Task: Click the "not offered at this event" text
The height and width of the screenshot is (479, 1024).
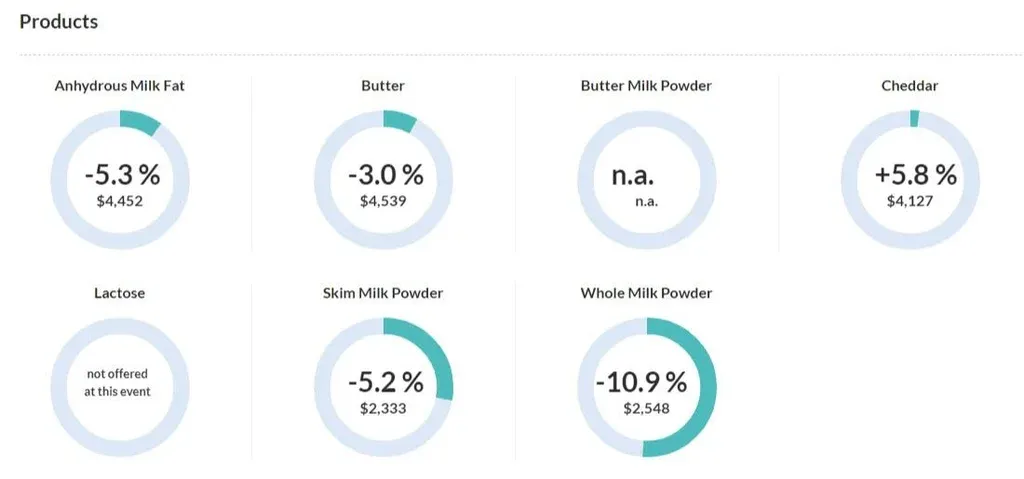Action: [x=118, y=383]
